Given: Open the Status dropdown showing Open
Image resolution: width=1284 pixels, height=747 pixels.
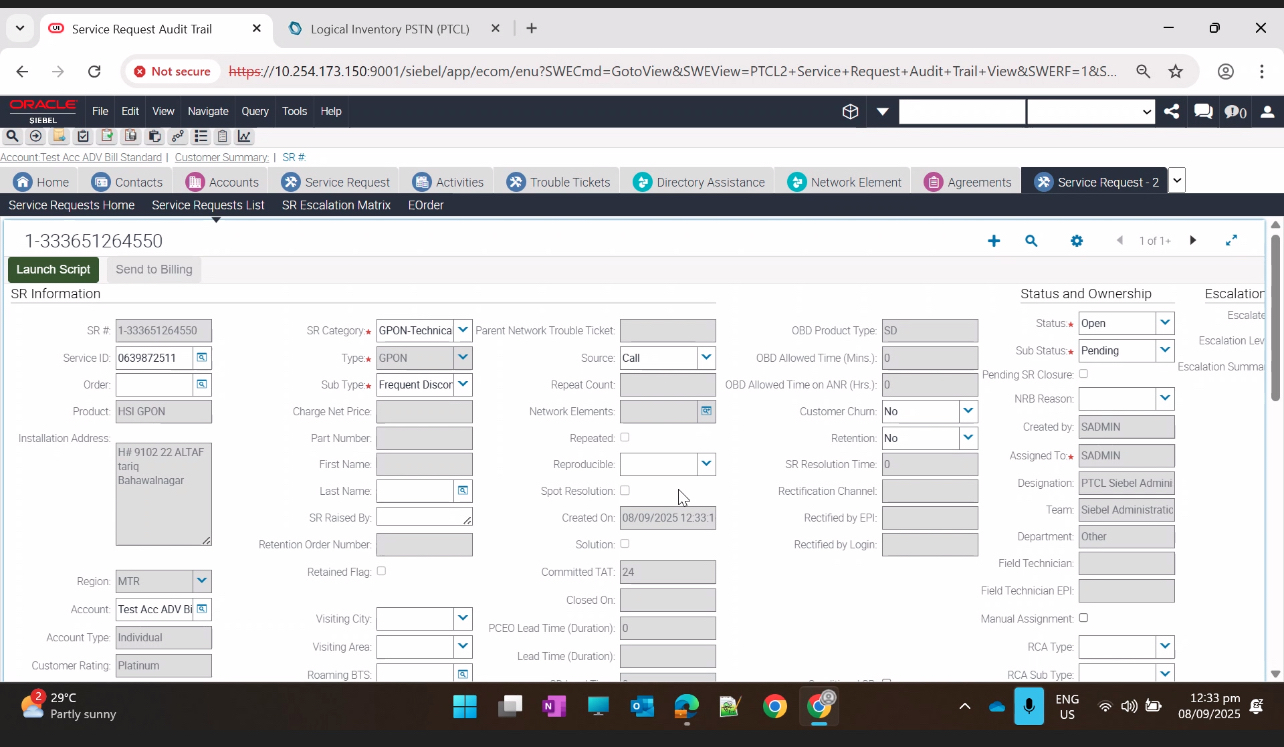Looking at the screenshot, I should coord(1164,323).
